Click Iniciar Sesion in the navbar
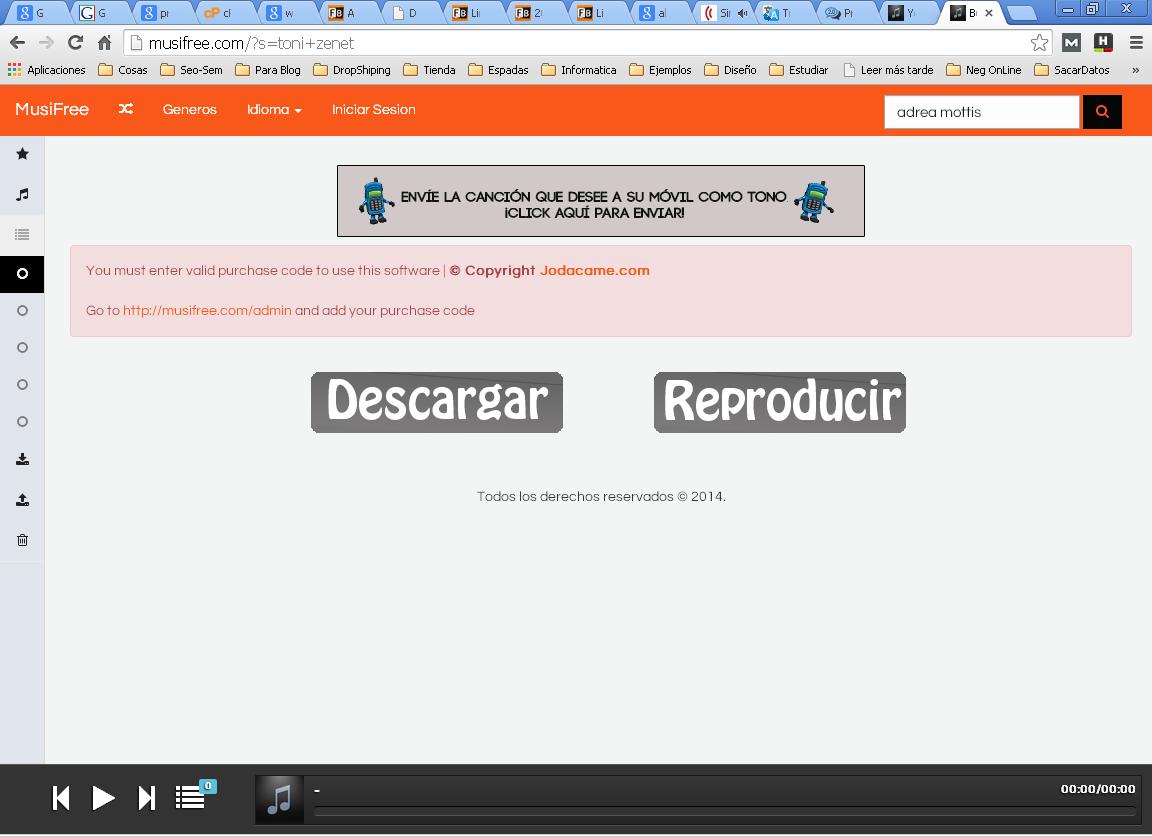This screenshot has width=1152, height=838. click(x=373, y=110)
